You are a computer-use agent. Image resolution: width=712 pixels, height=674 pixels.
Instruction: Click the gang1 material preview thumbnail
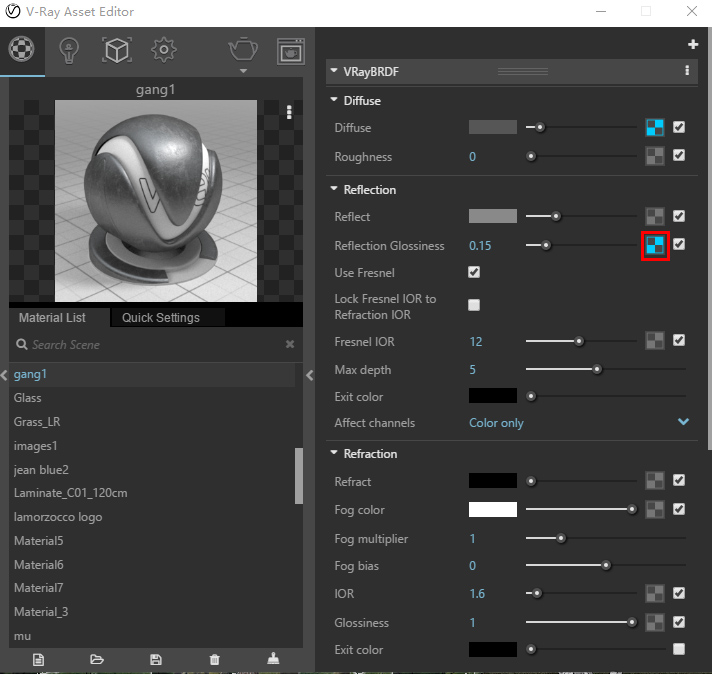click(x=156, y=201)
